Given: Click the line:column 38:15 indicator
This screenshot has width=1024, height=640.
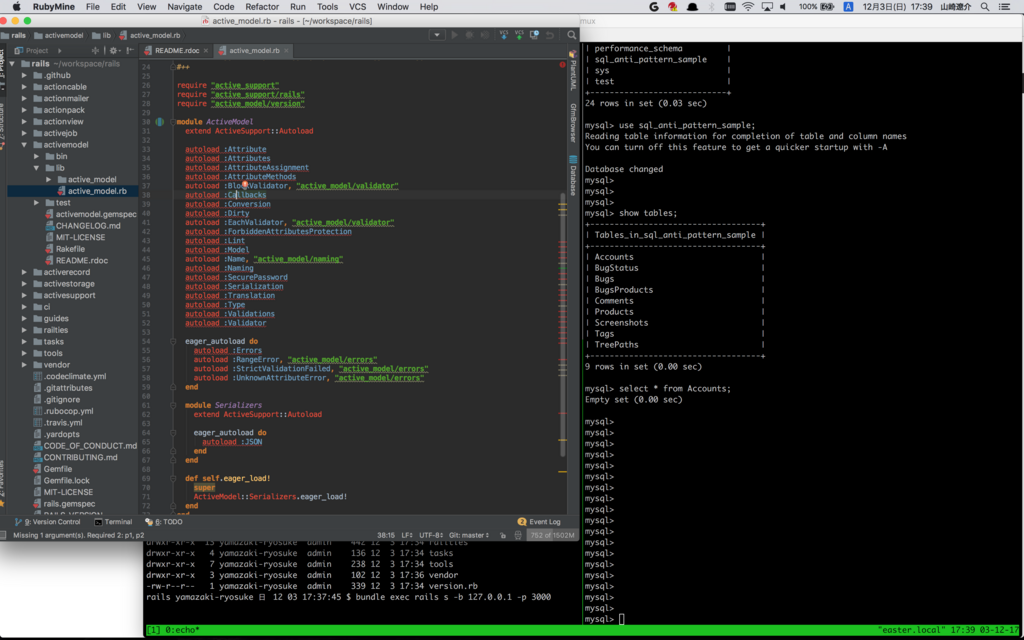Looking at the screenshot, I should pos(386,536).
